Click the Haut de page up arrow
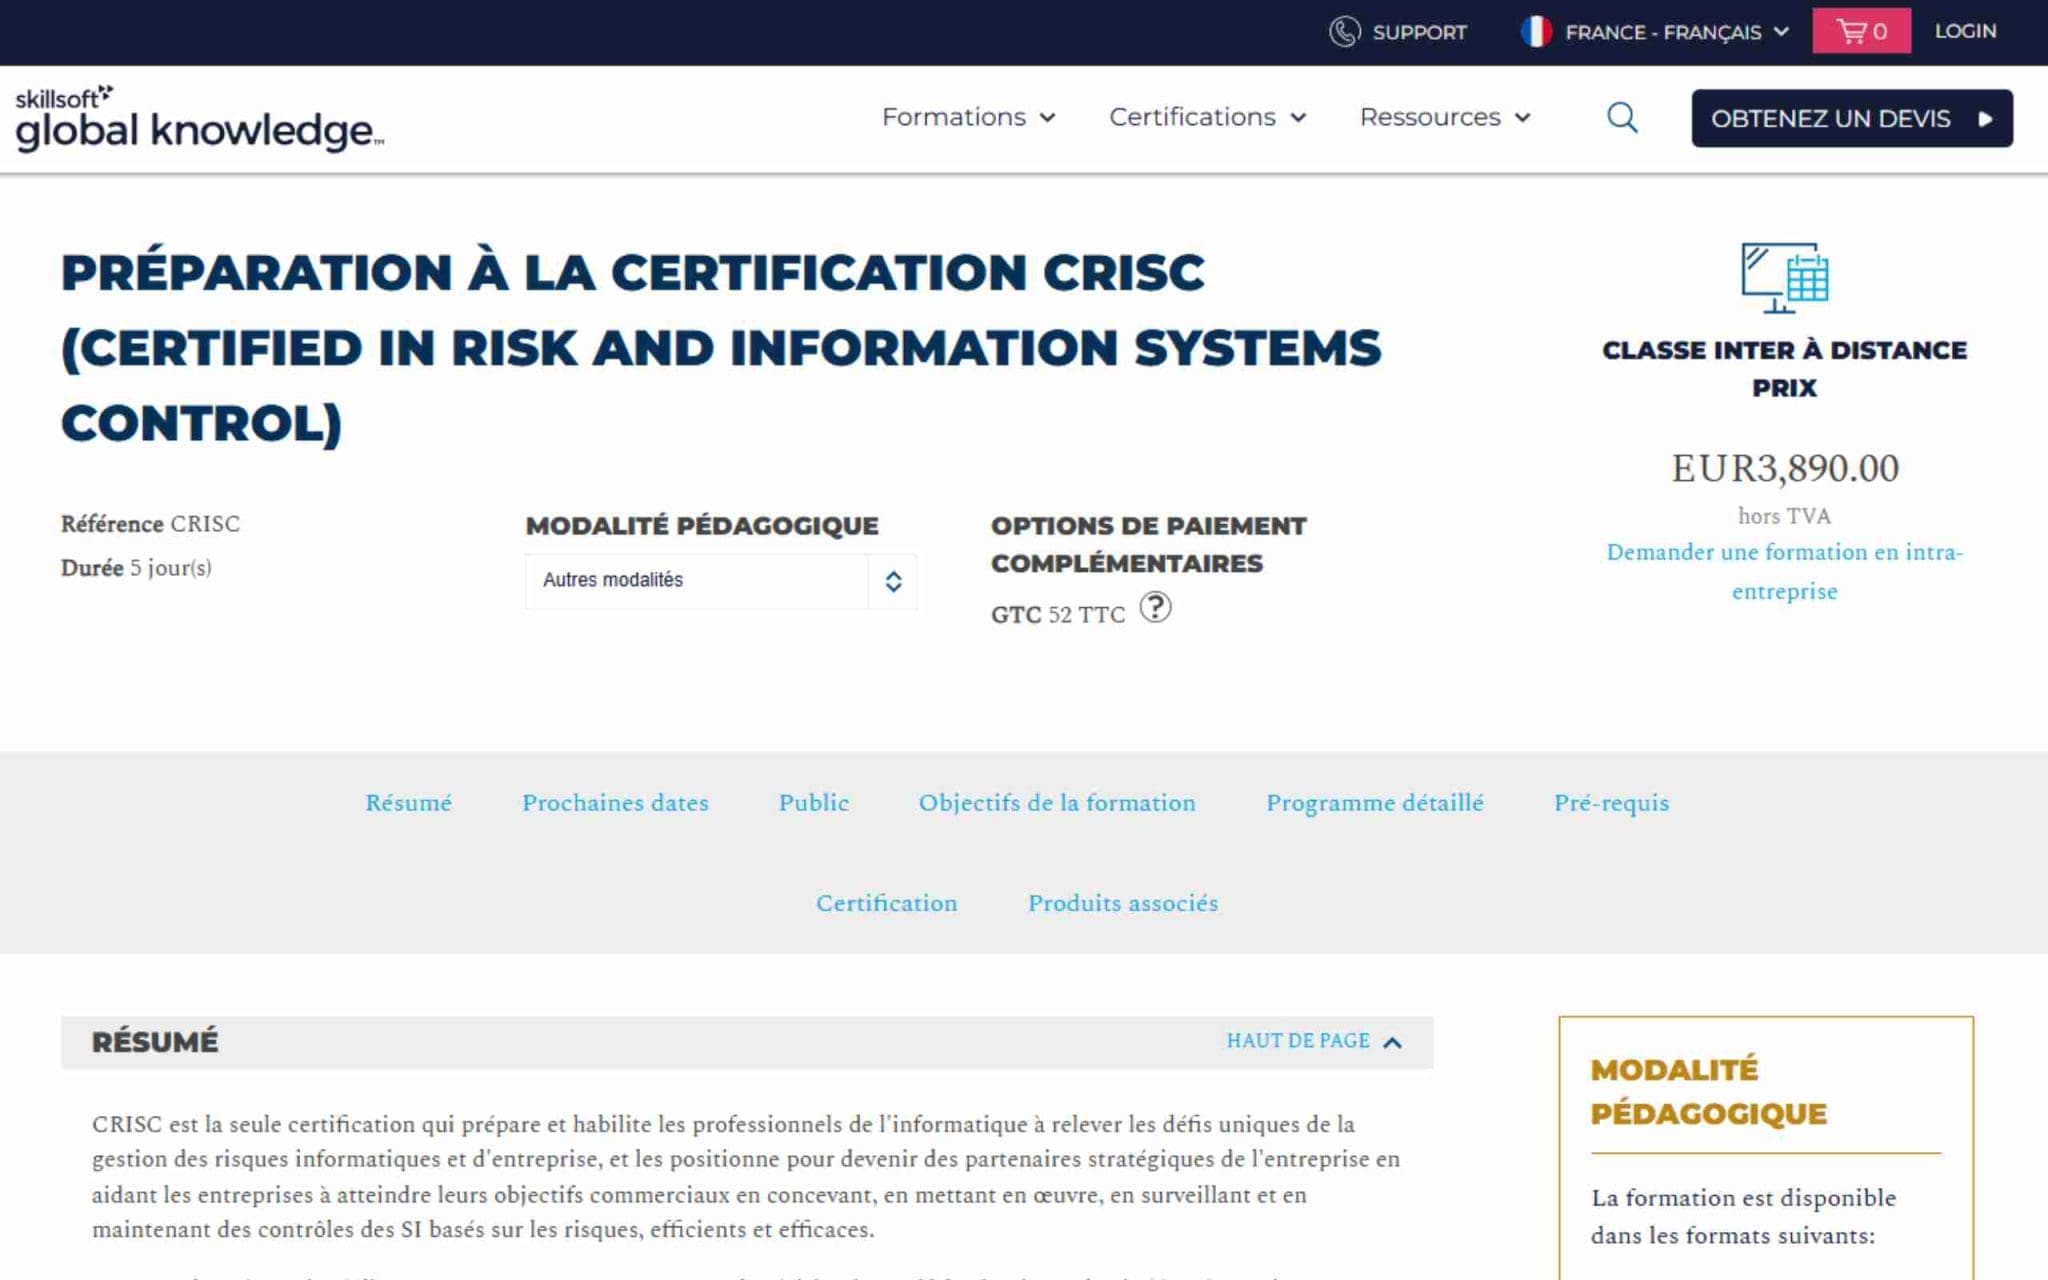2048x1280 pixels. 1392,1042
